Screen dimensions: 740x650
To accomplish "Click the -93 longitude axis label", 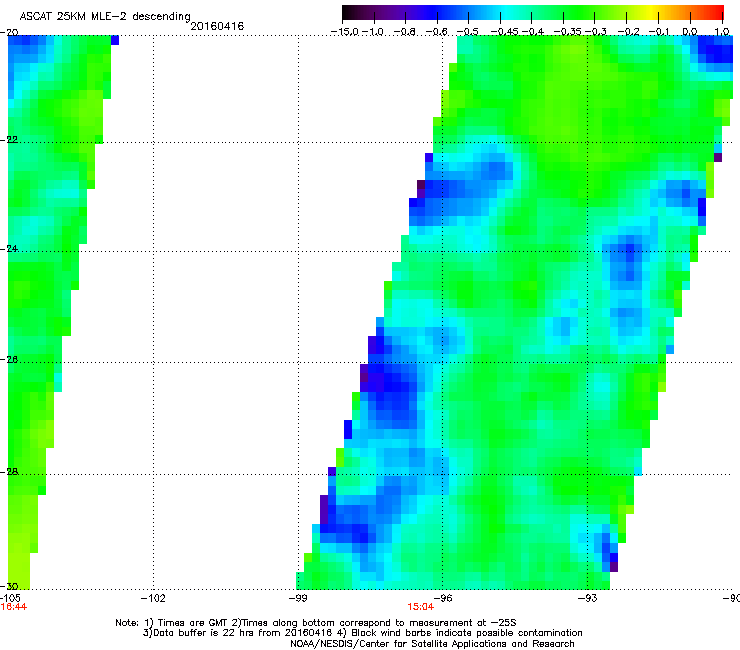I will pyautogui.click(x=587, y=598).
